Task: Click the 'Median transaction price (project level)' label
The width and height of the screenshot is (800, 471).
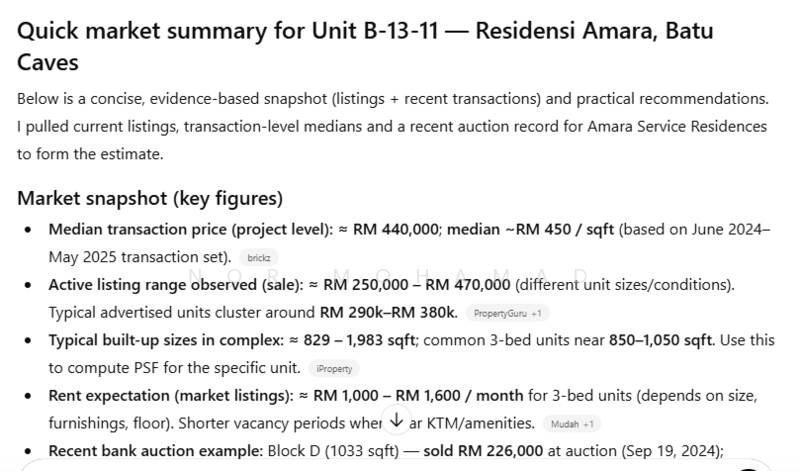Action: [190, 229]
